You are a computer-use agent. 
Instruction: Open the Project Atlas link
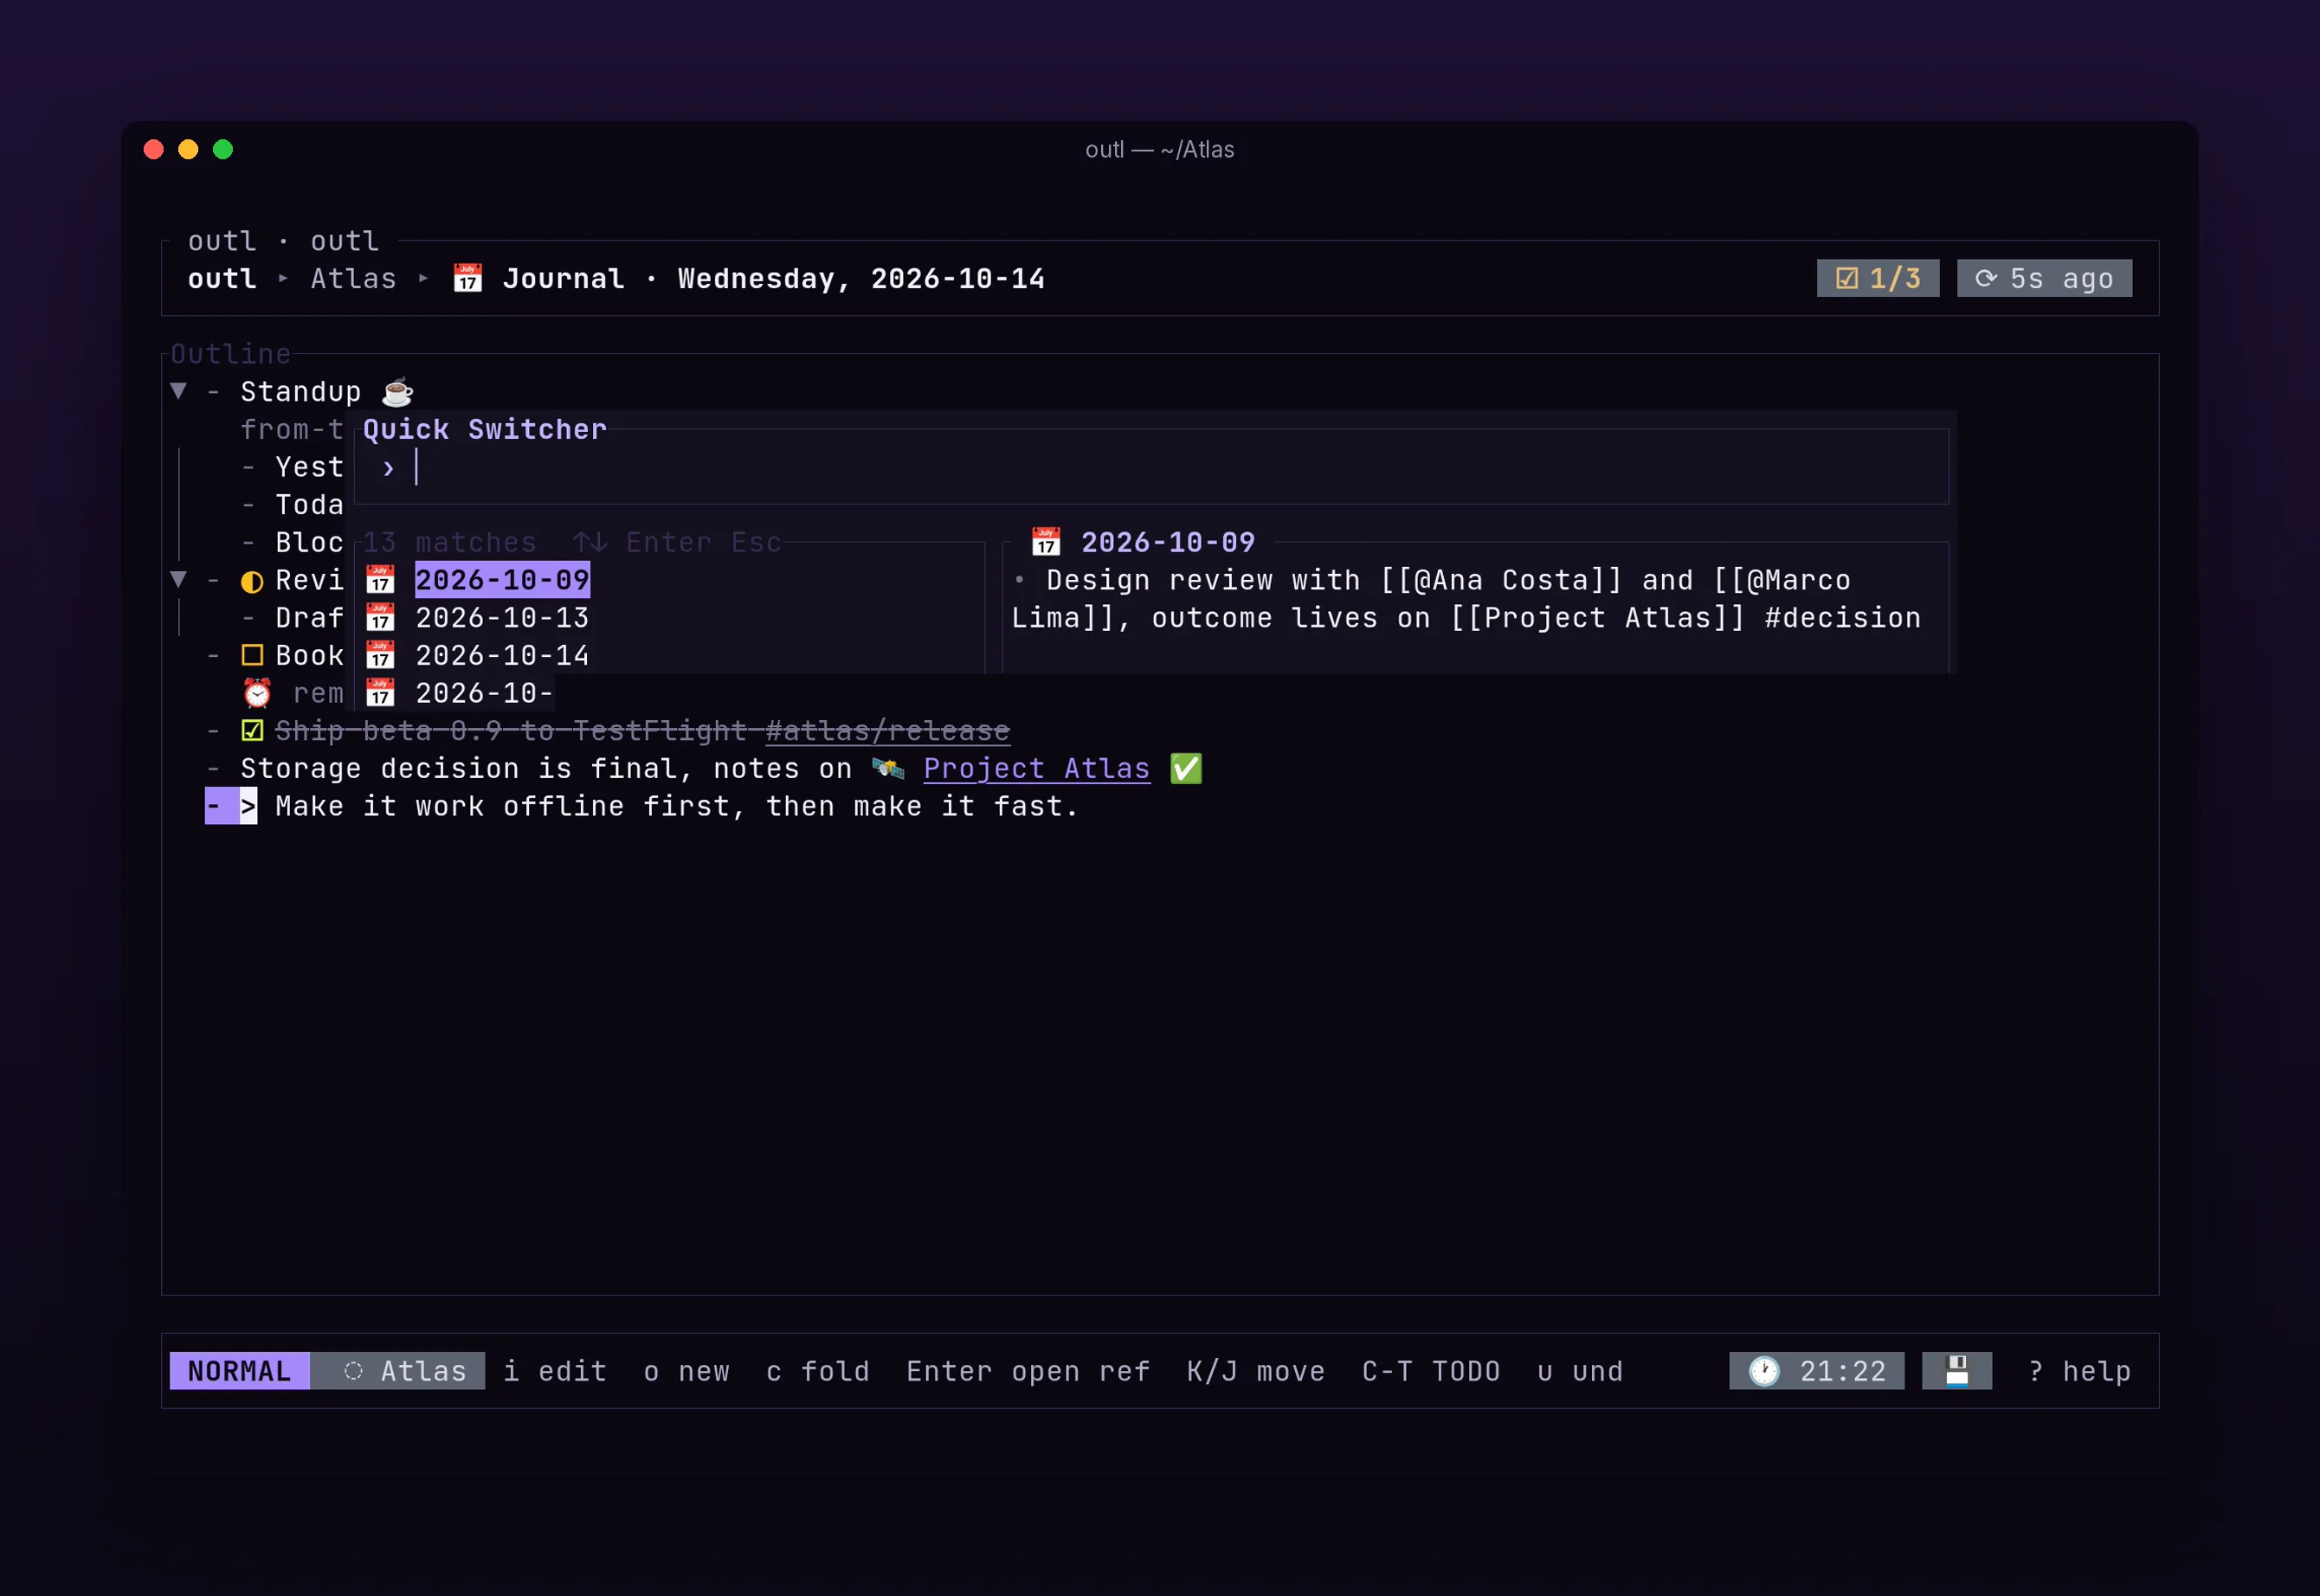tap(1036, 768)
